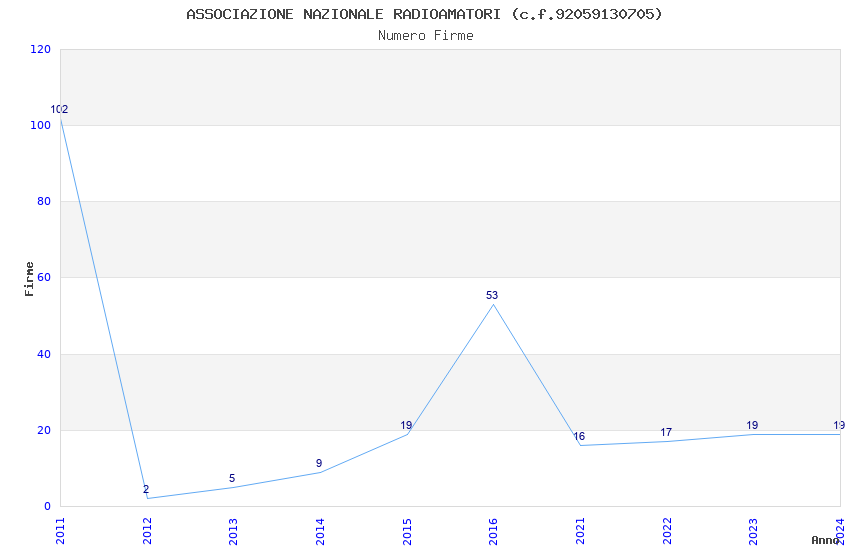The image size is (850, 550).
Task: Select x-axis year label 2021
Action: 580,531
